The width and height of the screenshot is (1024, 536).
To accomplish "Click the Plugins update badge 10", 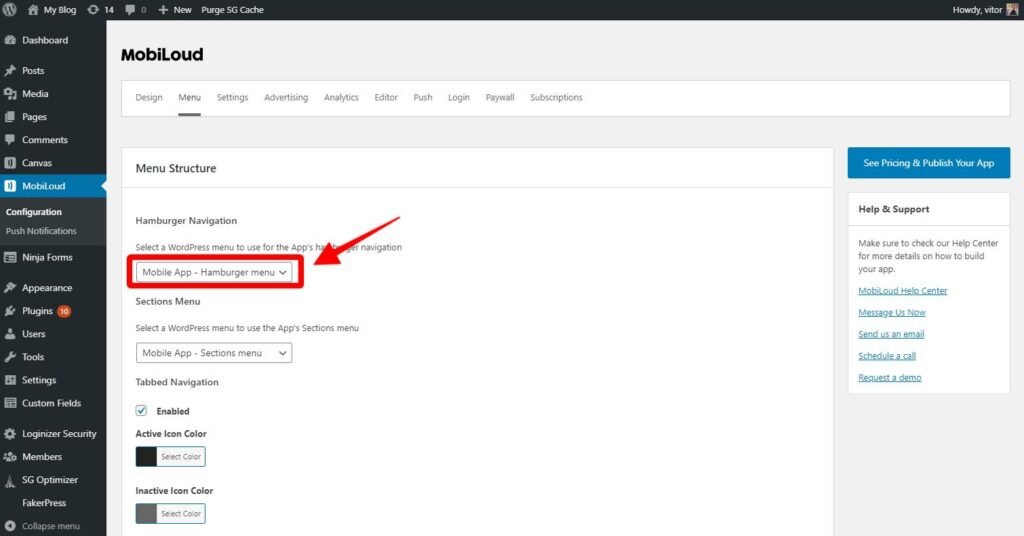I will (x=64, y=311).
